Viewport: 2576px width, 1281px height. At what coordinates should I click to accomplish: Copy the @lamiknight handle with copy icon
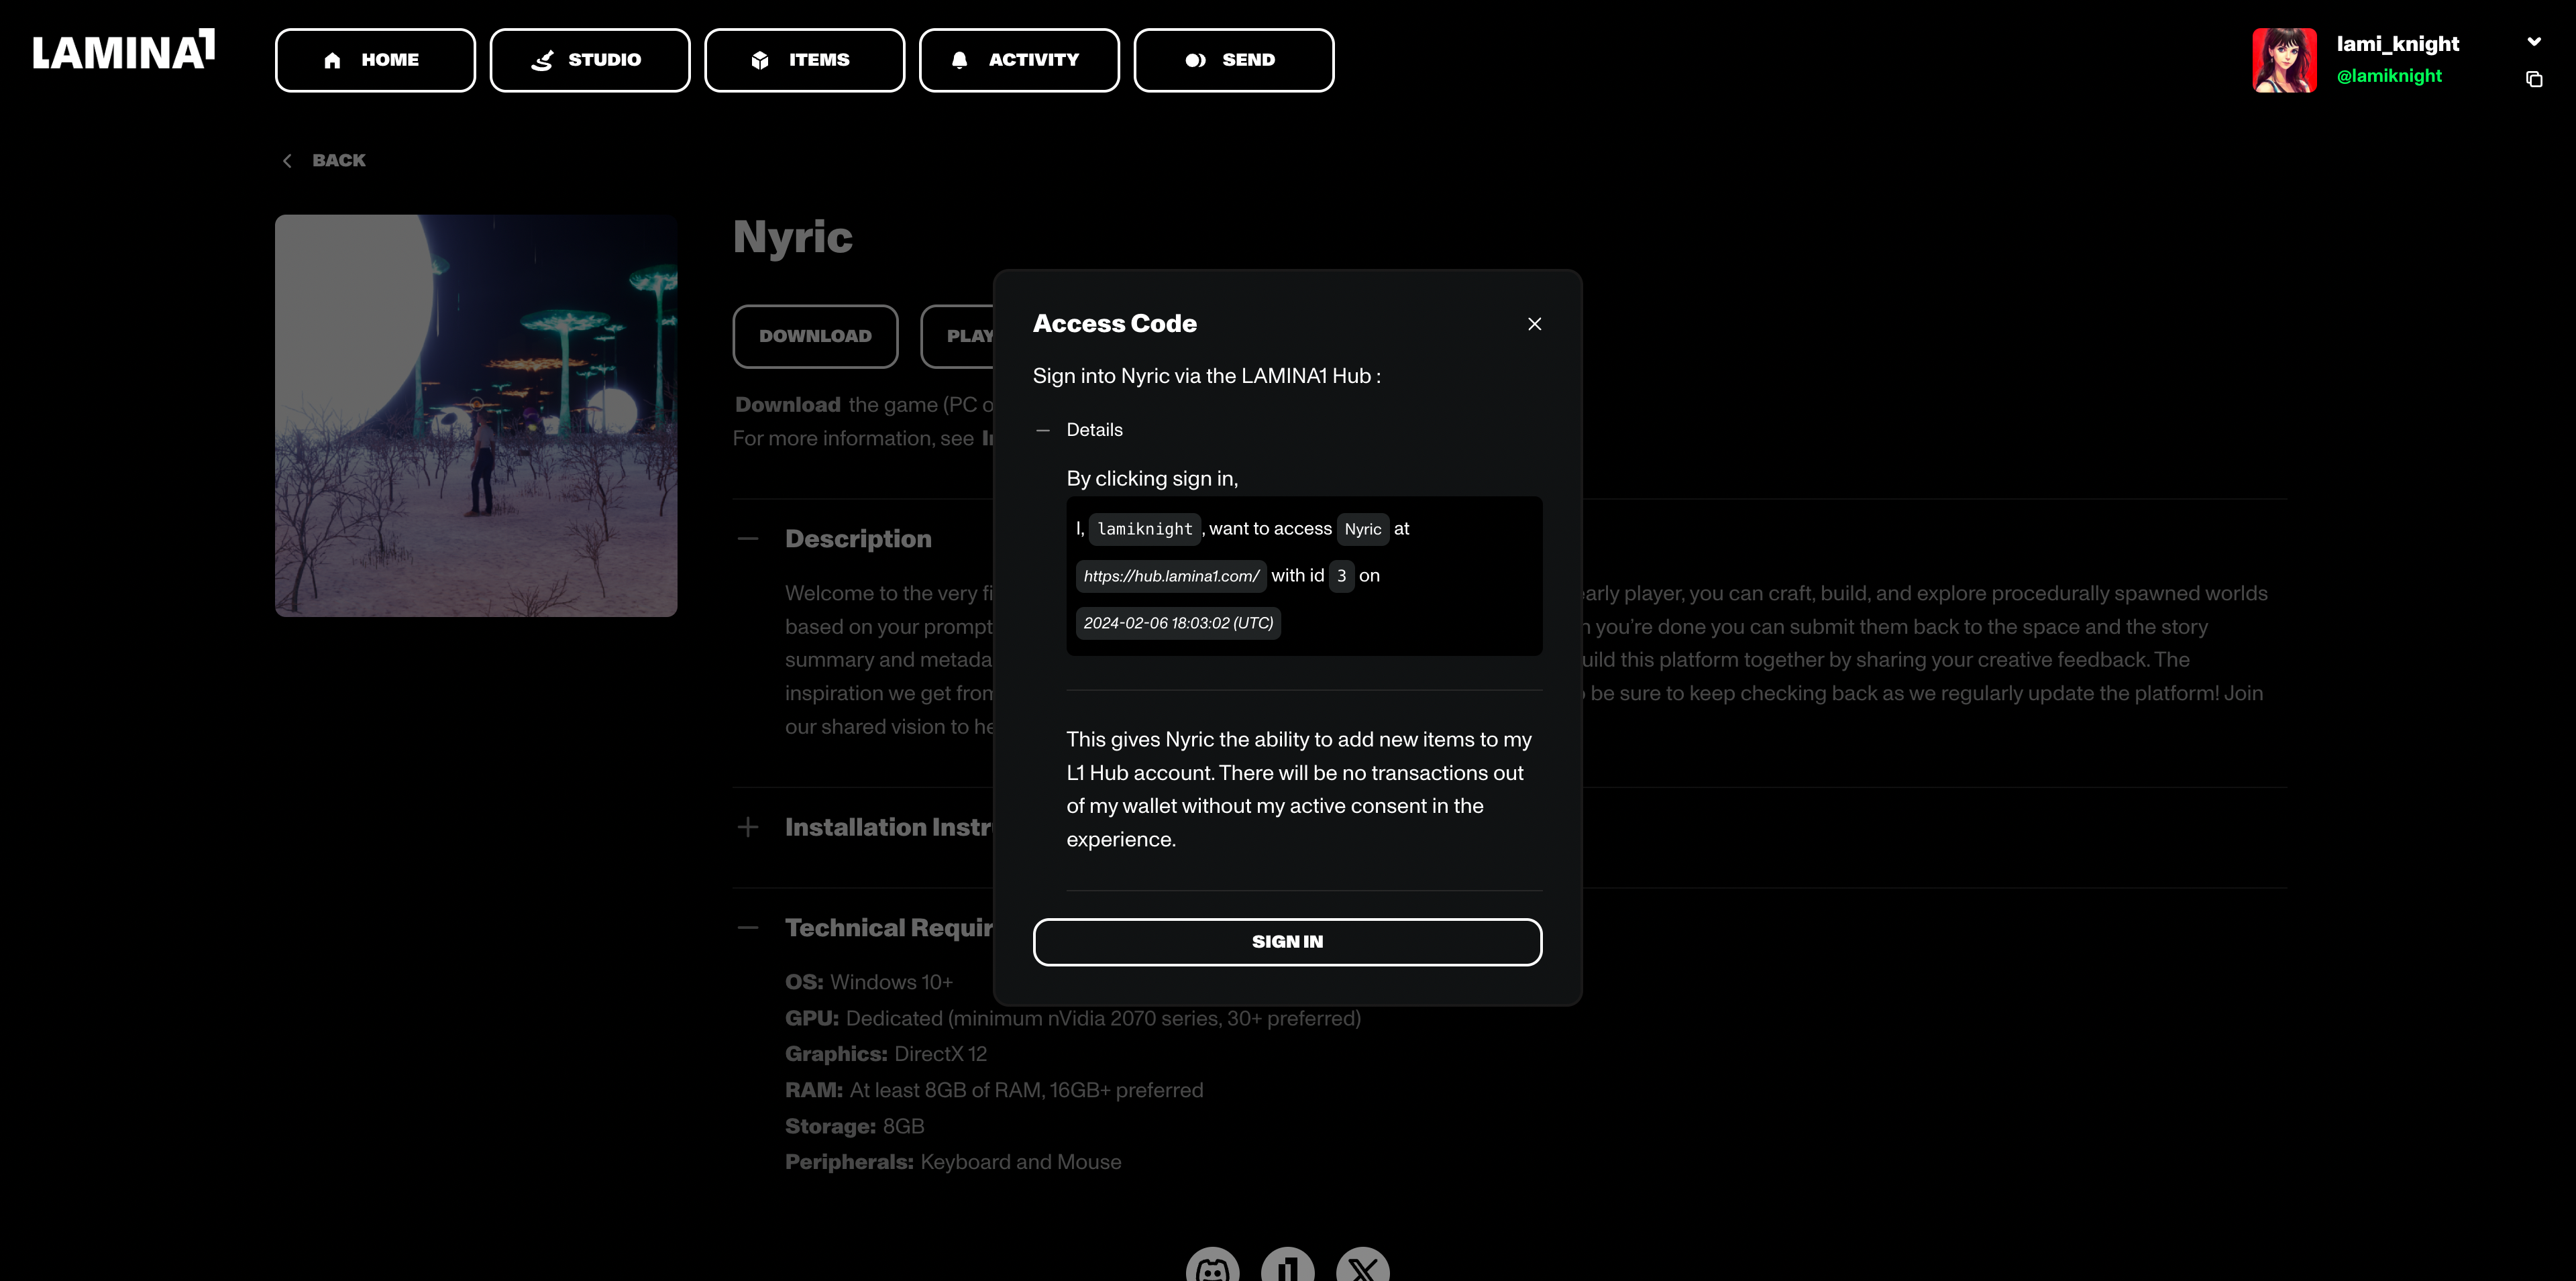tap(2534, 79)
